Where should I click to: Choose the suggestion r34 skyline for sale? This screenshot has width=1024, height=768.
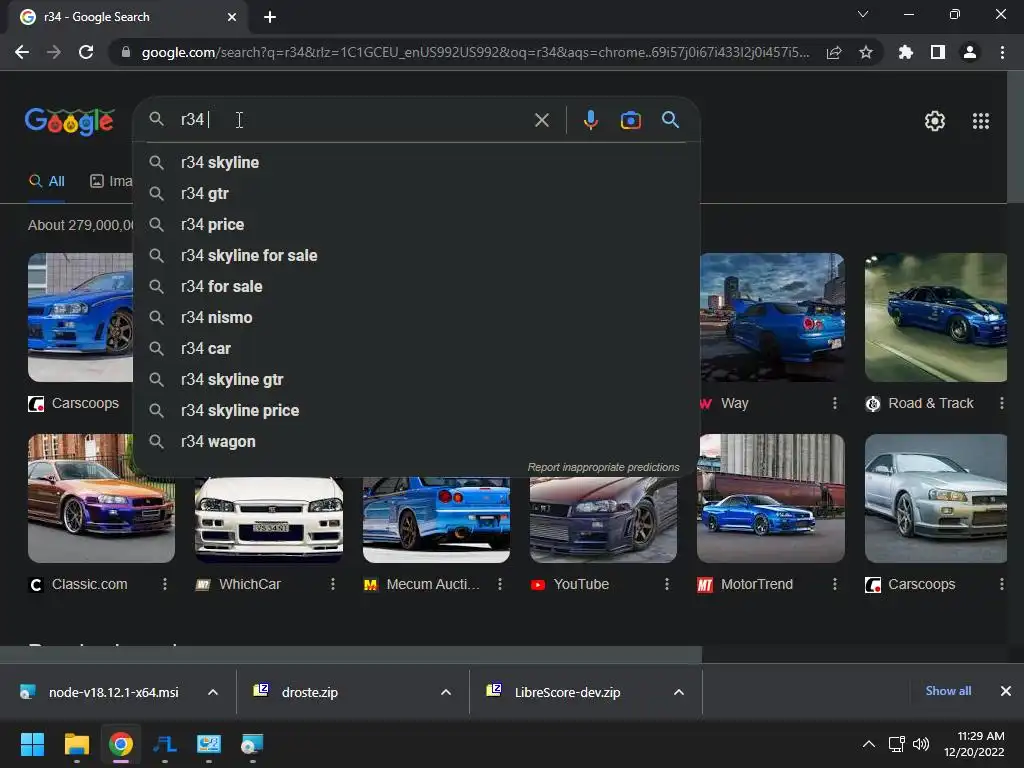[416, 255]
